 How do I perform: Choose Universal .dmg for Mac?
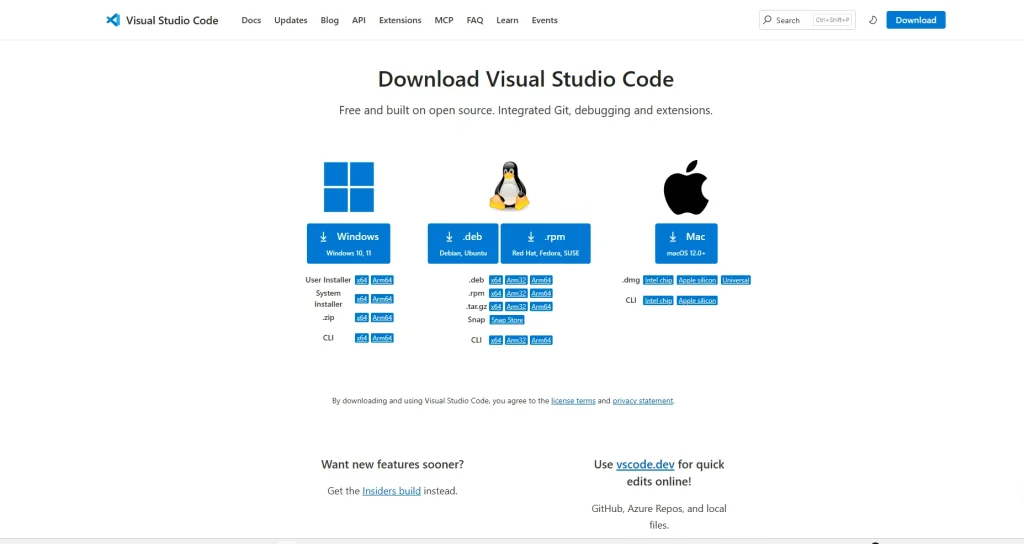click(x=735, y=280)
